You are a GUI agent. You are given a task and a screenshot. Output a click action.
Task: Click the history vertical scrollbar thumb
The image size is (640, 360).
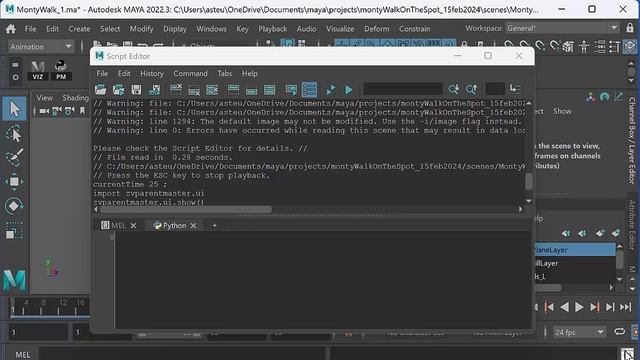coord(529,181)
